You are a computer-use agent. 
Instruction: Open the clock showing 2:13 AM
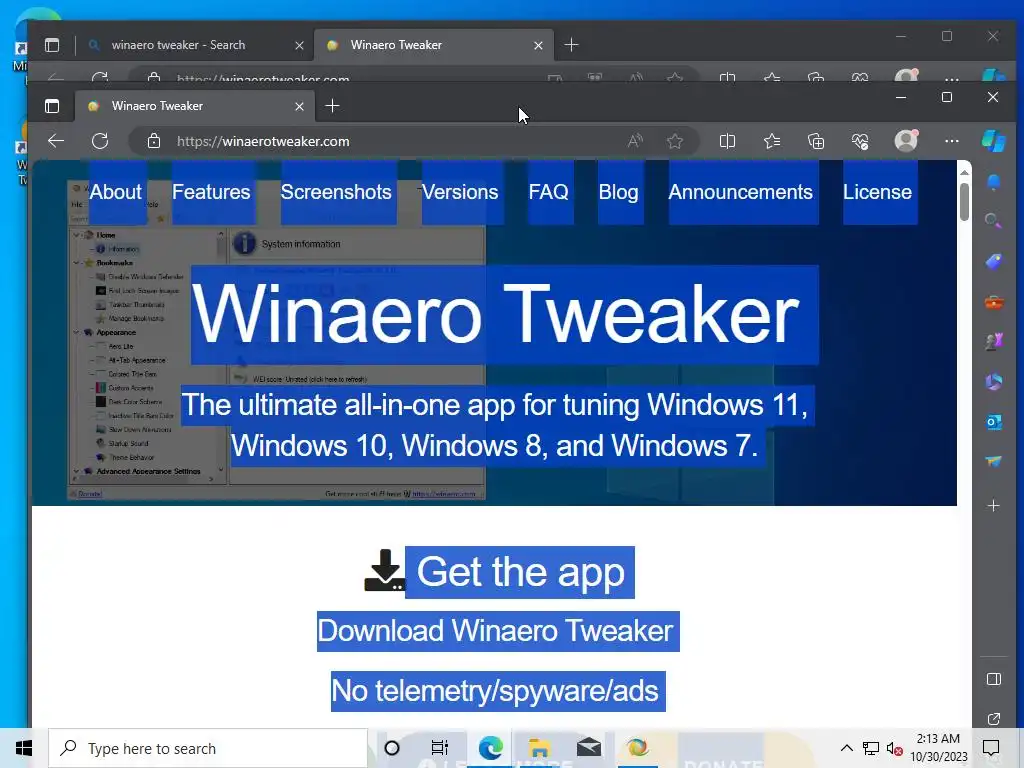(939, 748)
